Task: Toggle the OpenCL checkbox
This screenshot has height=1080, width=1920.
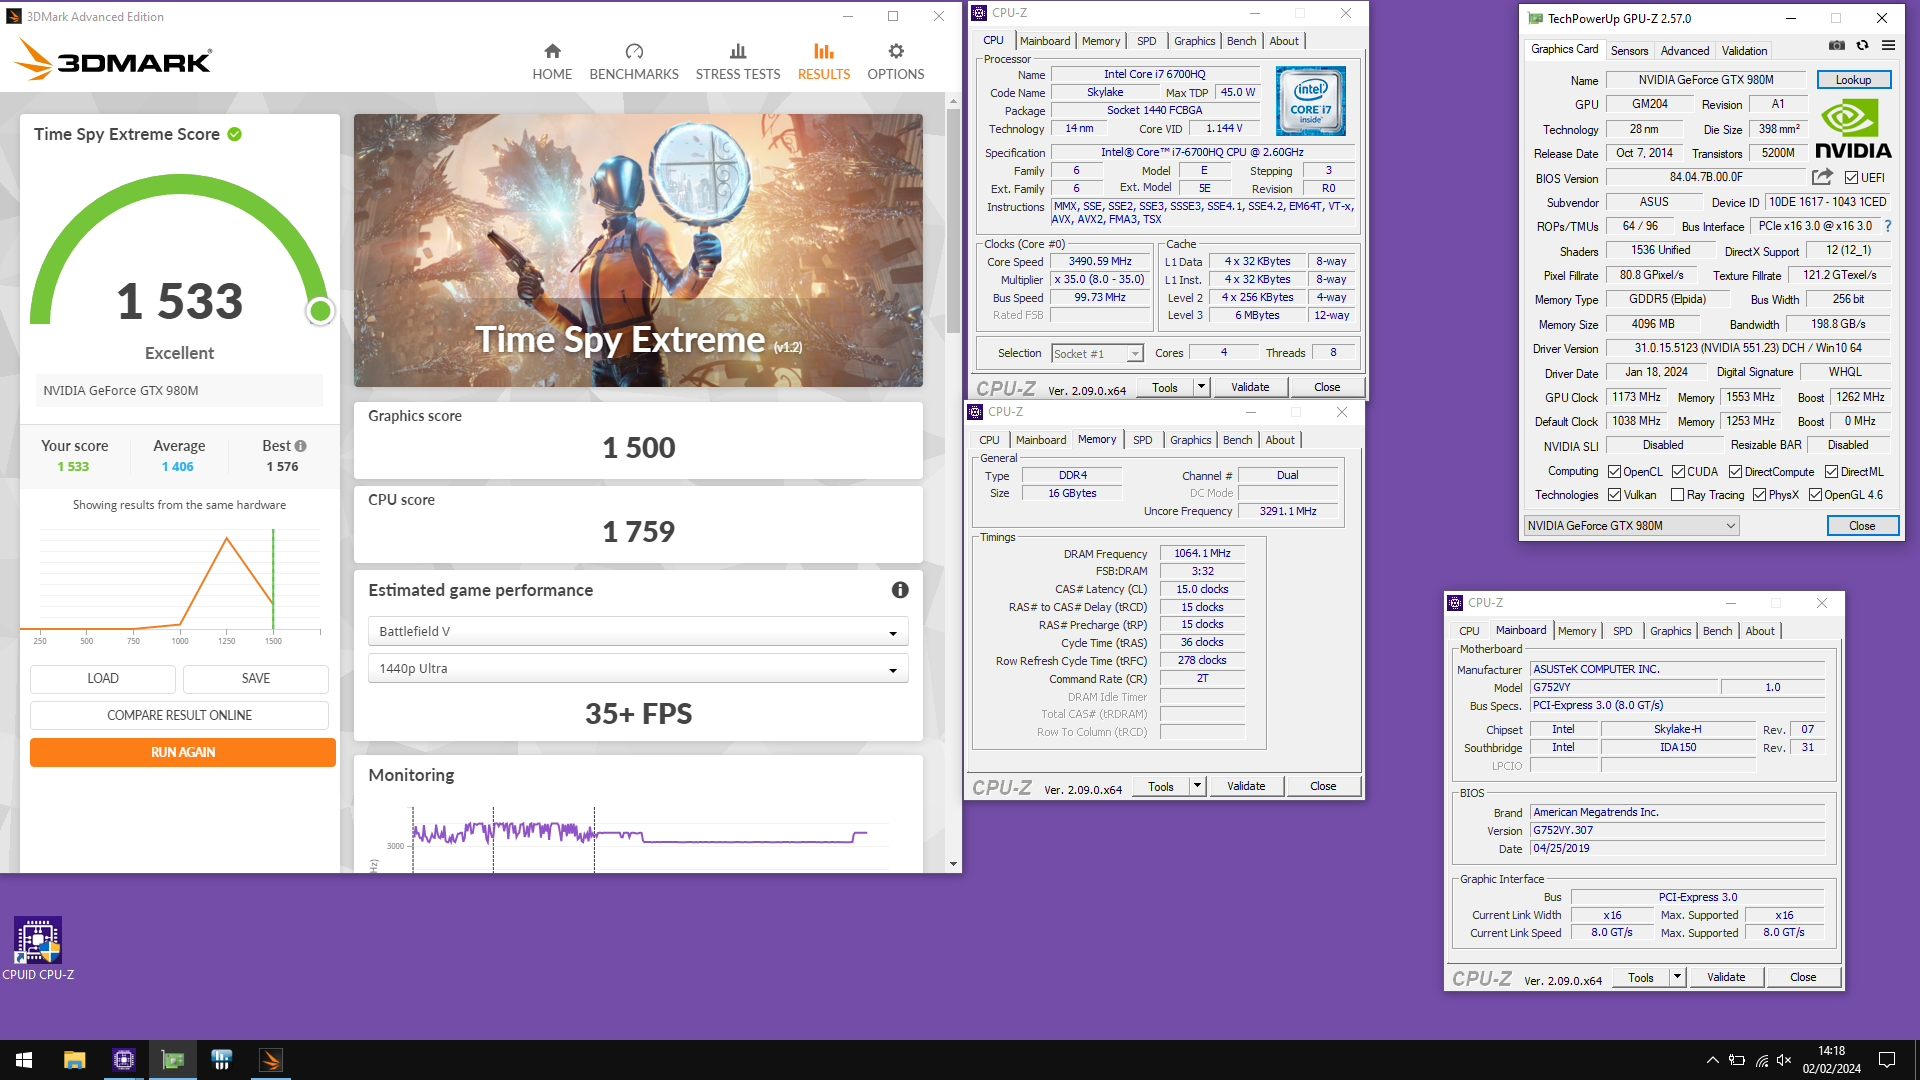Action: point(1614,472)
